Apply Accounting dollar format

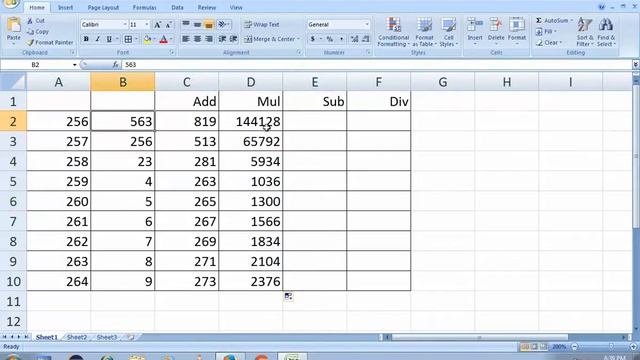[312, 39]
